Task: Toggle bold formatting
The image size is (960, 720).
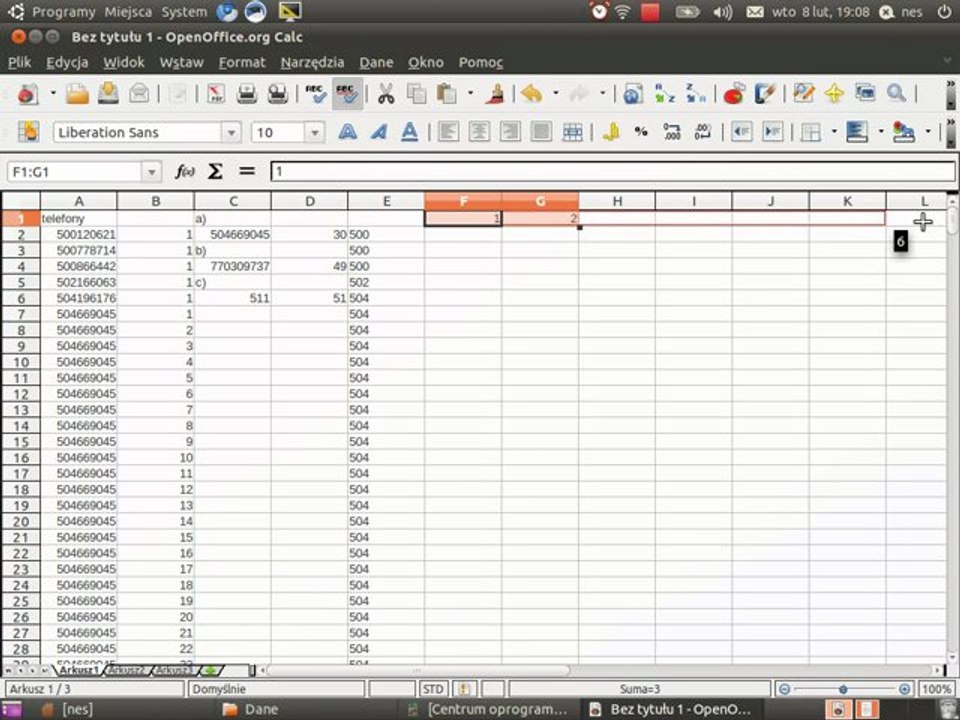Action: click(x=348, y=132)
